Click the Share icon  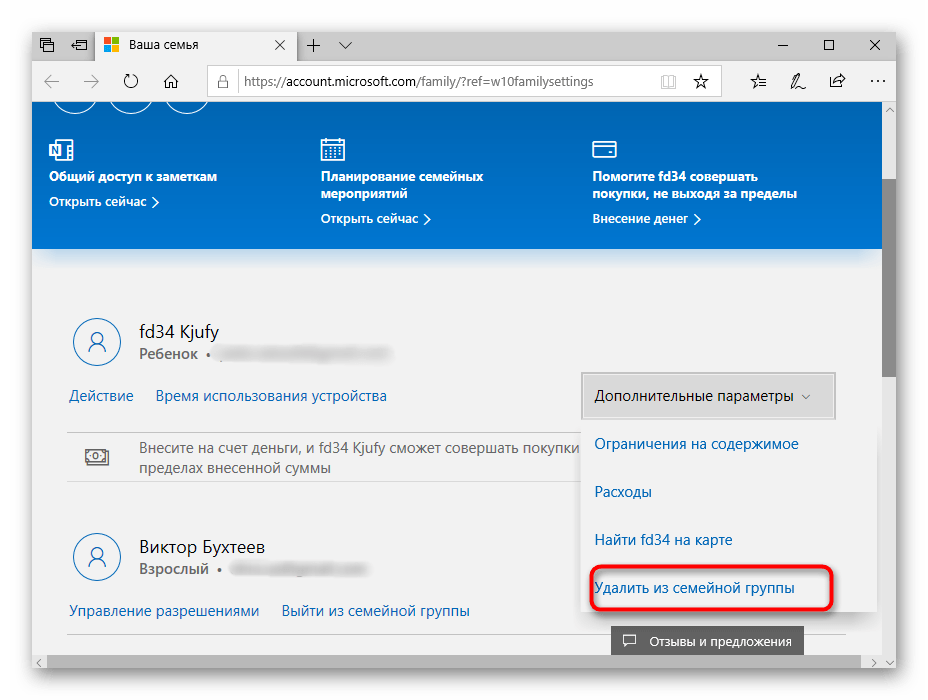(837, 81)
